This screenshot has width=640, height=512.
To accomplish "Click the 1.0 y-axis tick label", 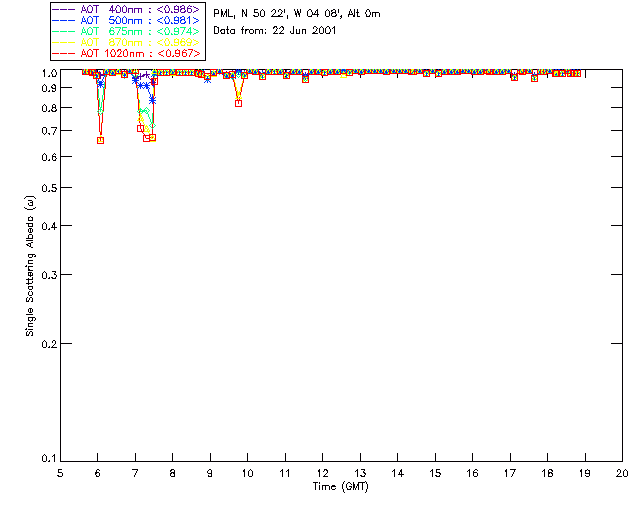I will [49, 73].
